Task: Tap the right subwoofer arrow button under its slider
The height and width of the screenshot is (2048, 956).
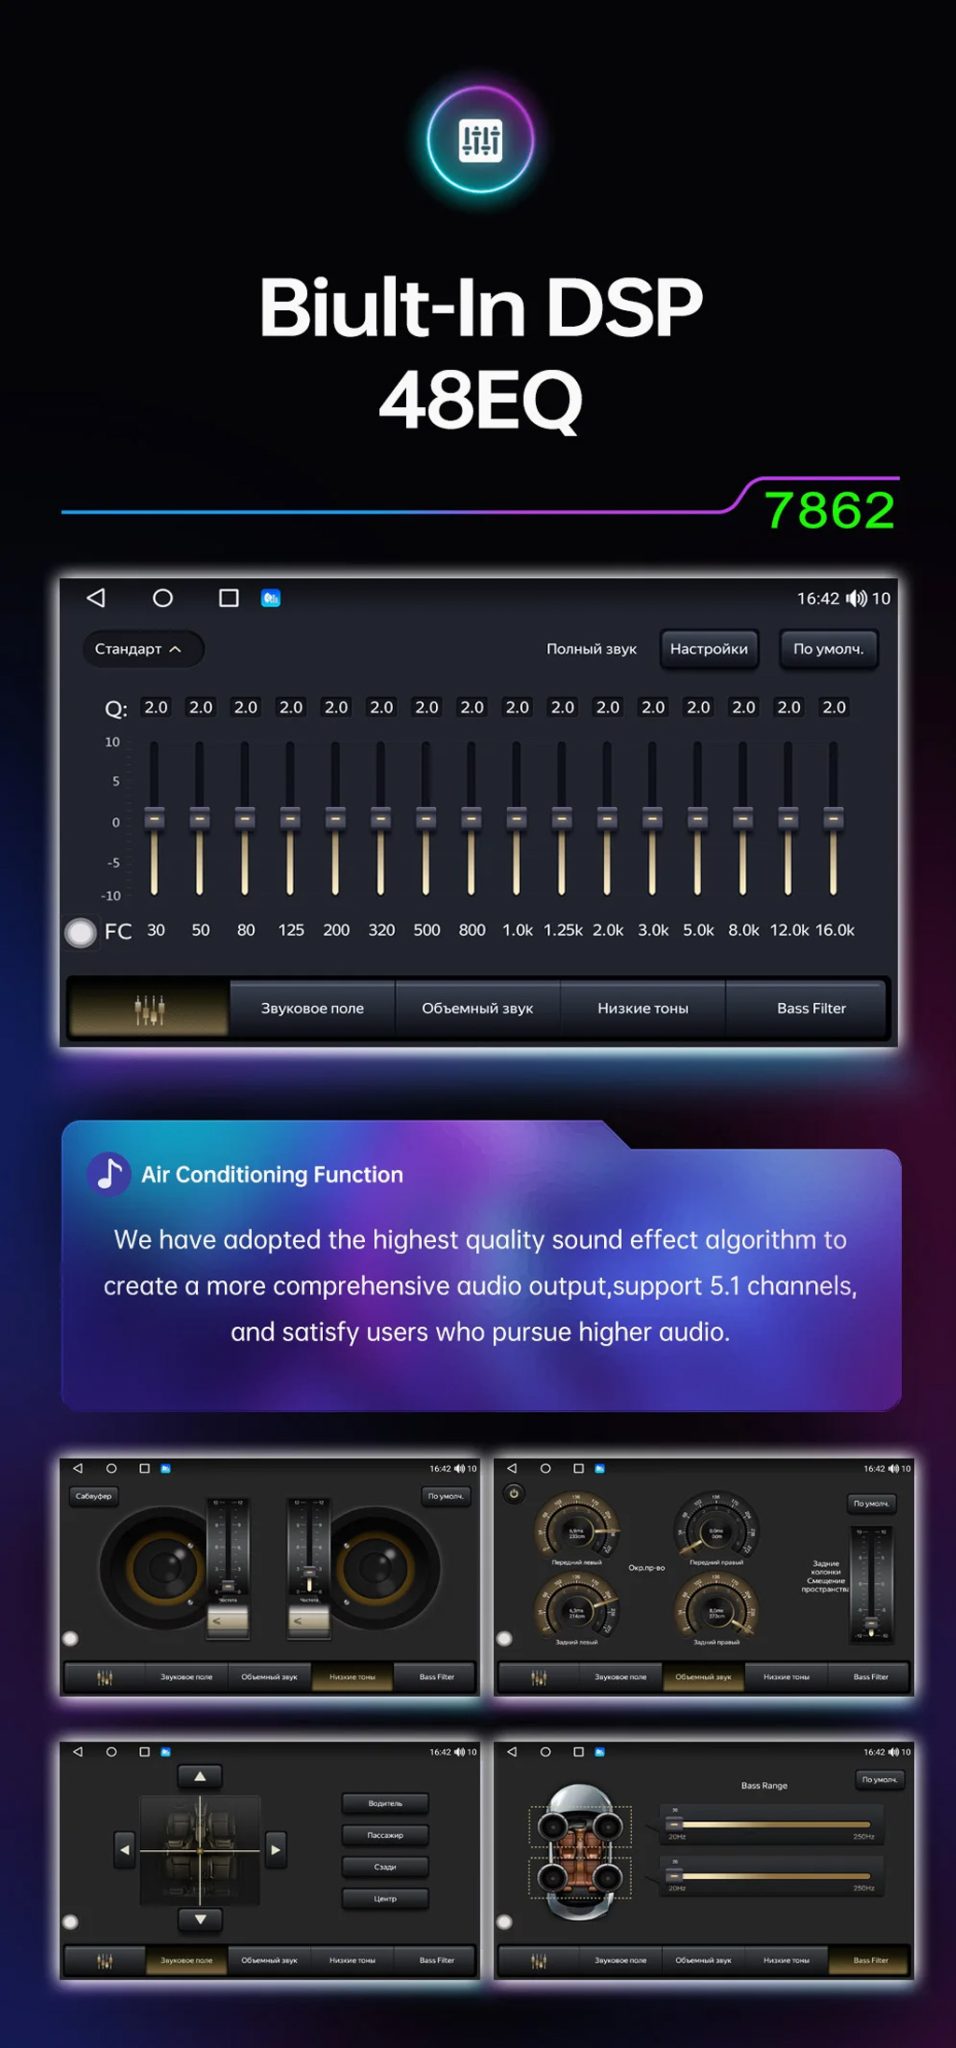Action: 309,1621
